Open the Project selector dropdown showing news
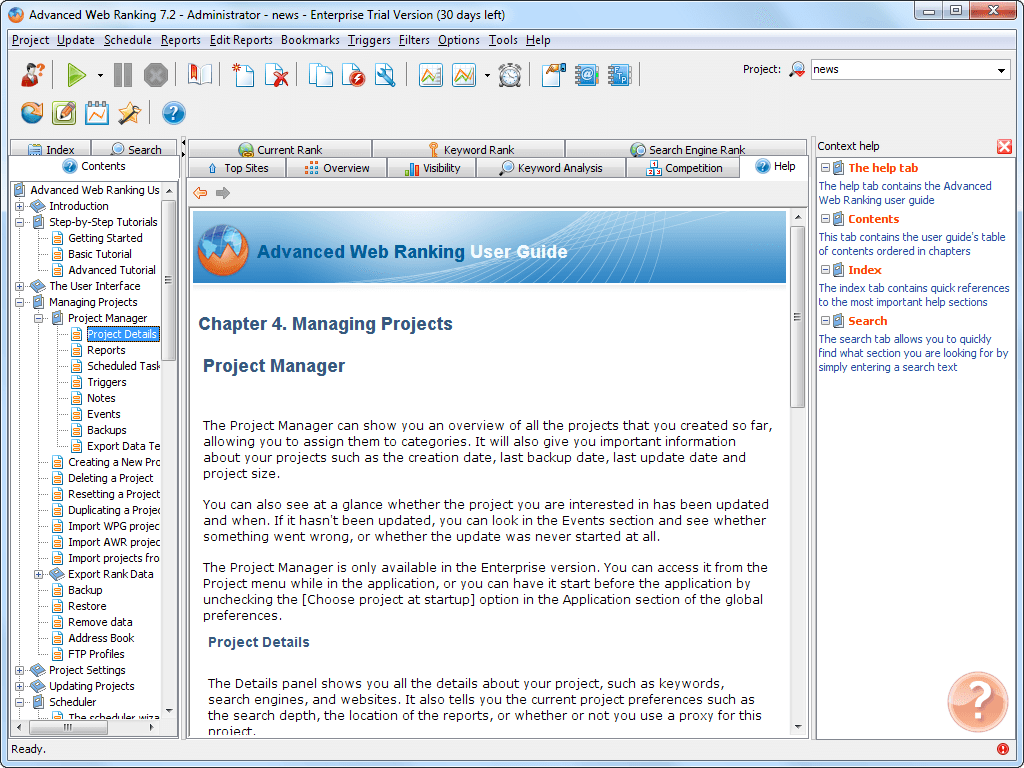The width and height of the screenshot is (1024, 768). pyautogui.click(x=911, y=69)
